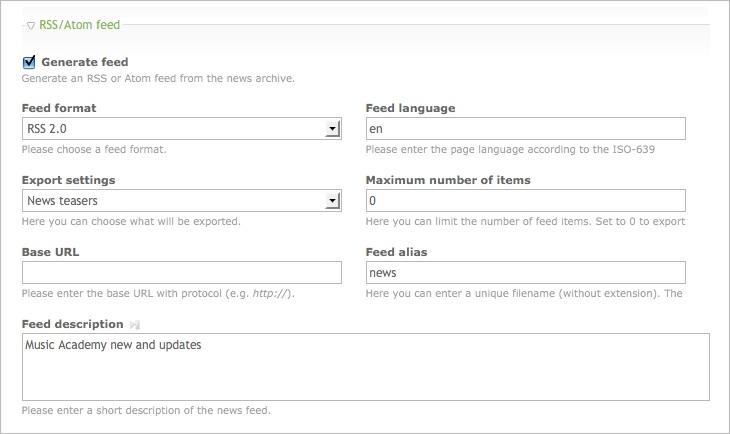Focus the Feed language input field
Image resolution: width=730 pixels, height=434 pixels.
click(526, 129)
